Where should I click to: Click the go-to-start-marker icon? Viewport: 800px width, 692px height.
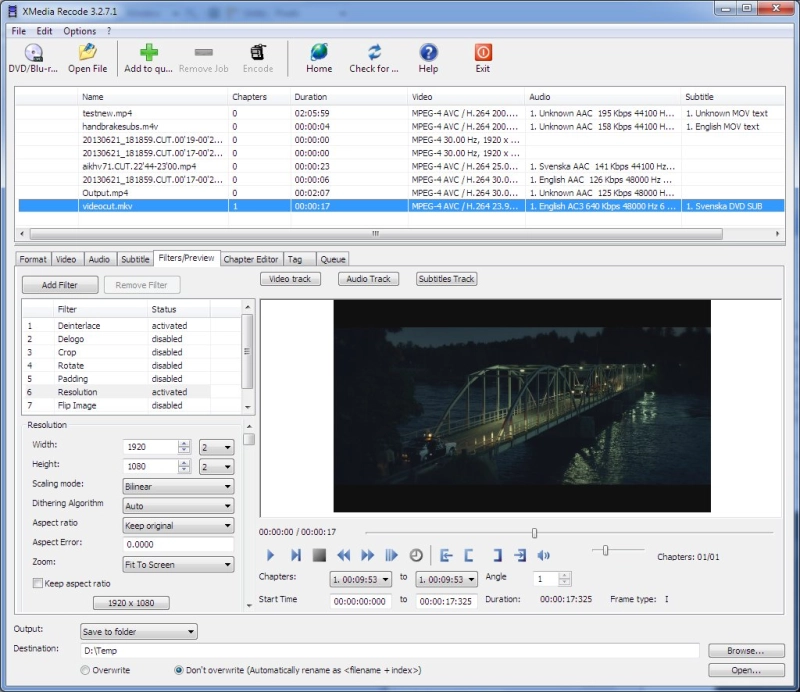click(x=446, y=555)
